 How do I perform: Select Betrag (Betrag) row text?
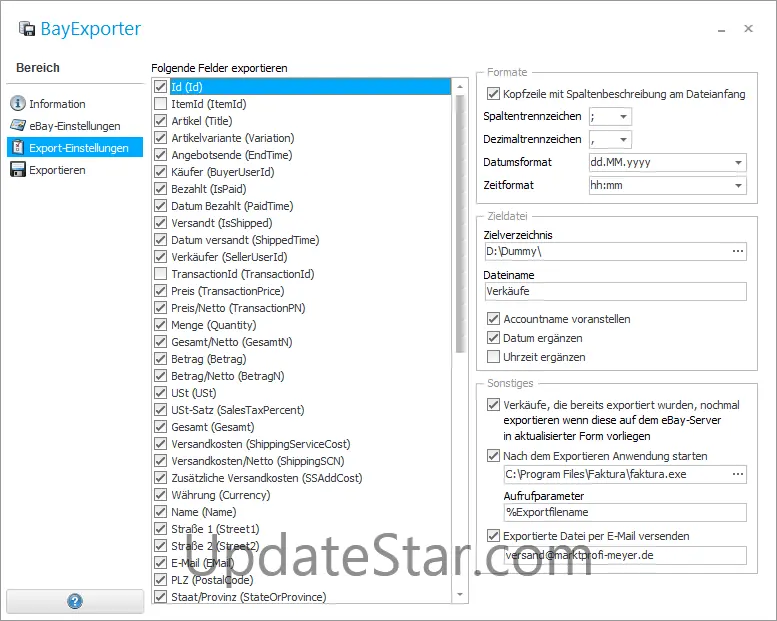coord(209,359)
